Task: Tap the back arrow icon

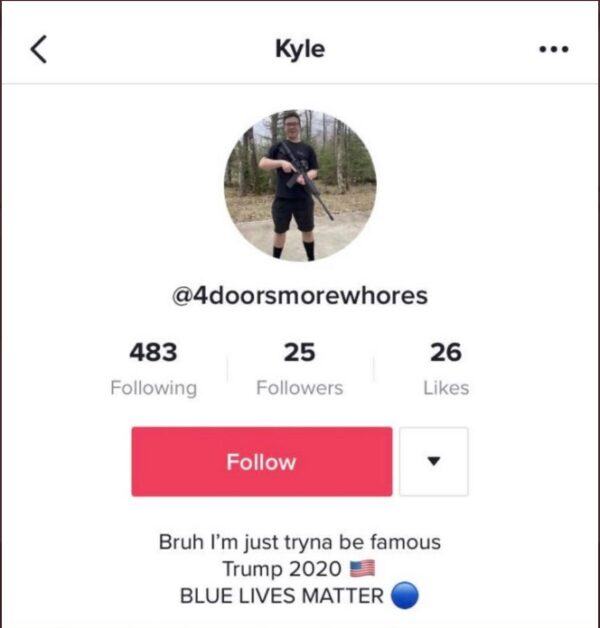Action: [39, 49]
